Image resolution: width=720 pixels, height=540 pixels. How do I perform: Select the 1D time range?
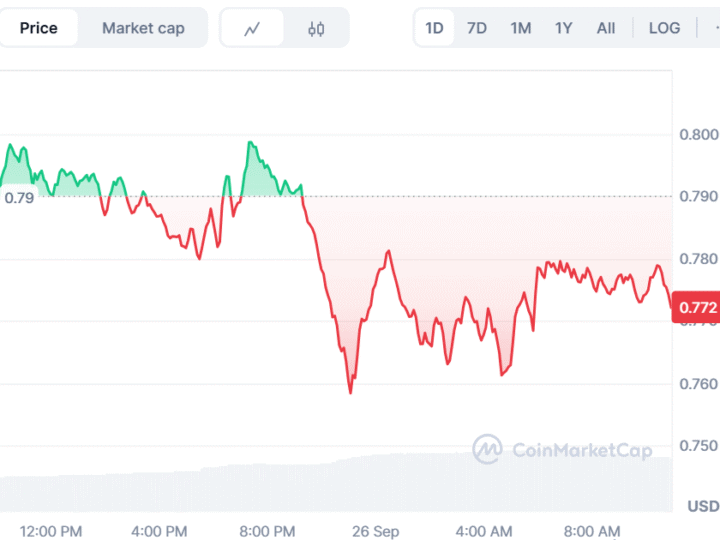(434, 28)
